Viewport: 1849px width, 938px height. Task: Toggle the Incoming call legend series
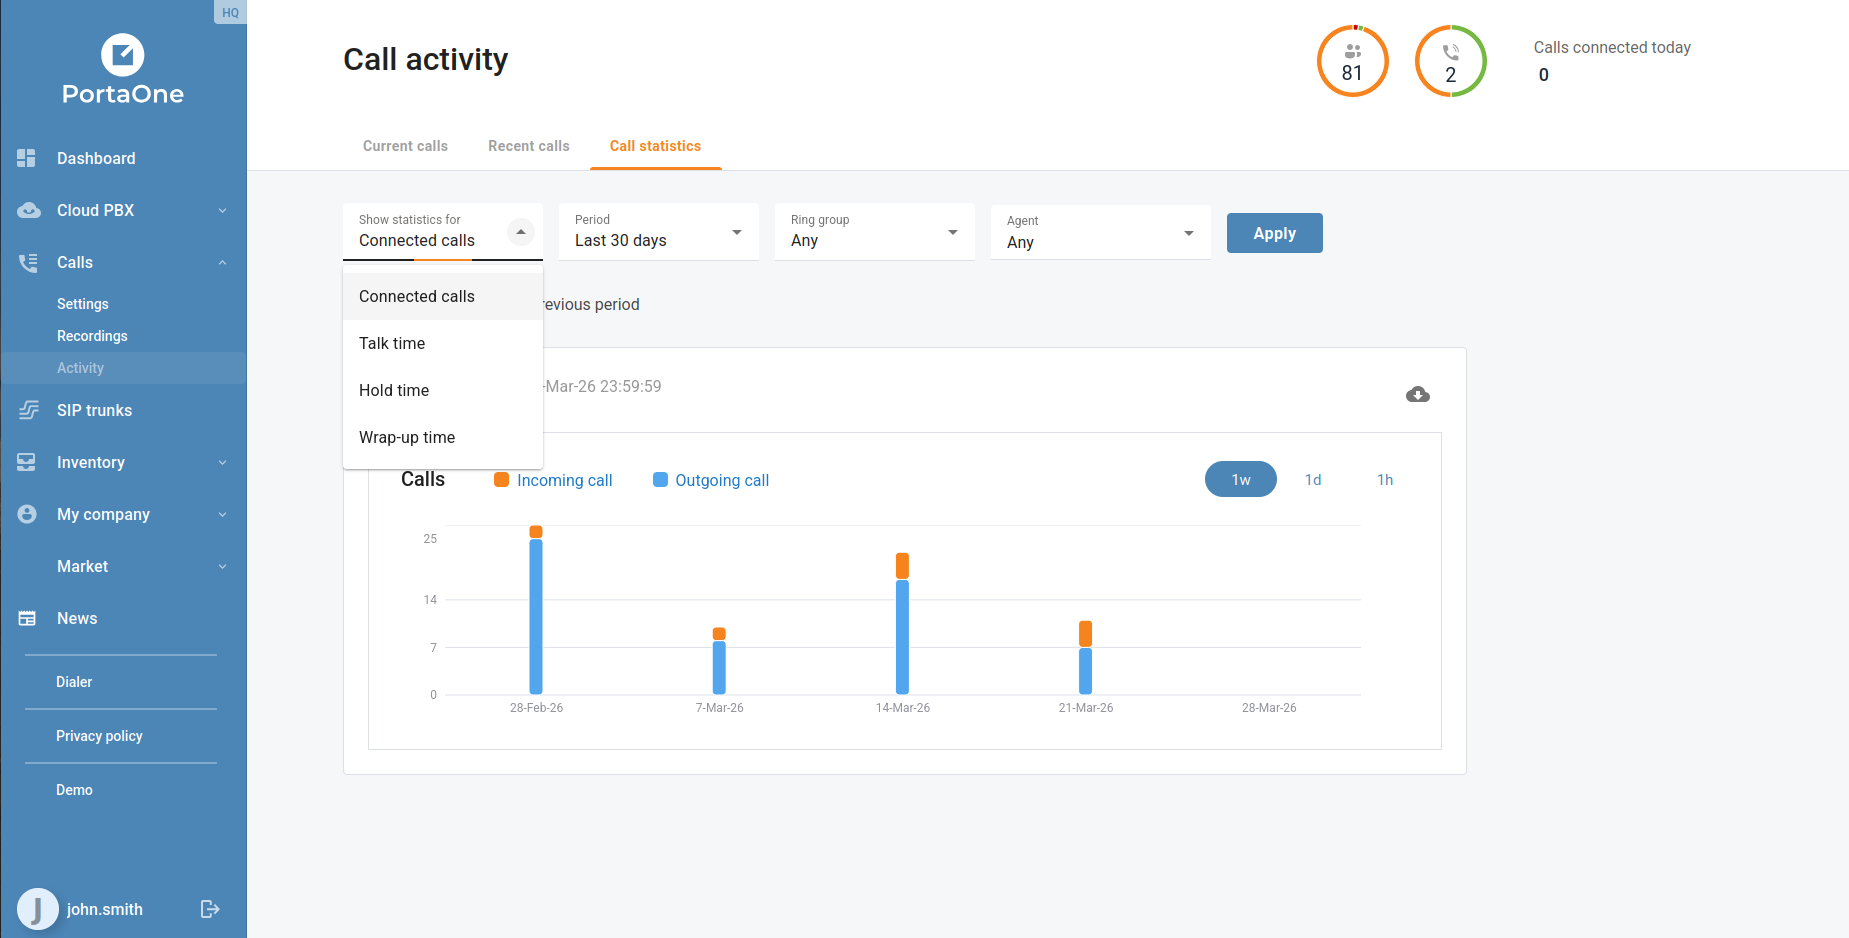(x=563, y=480)
